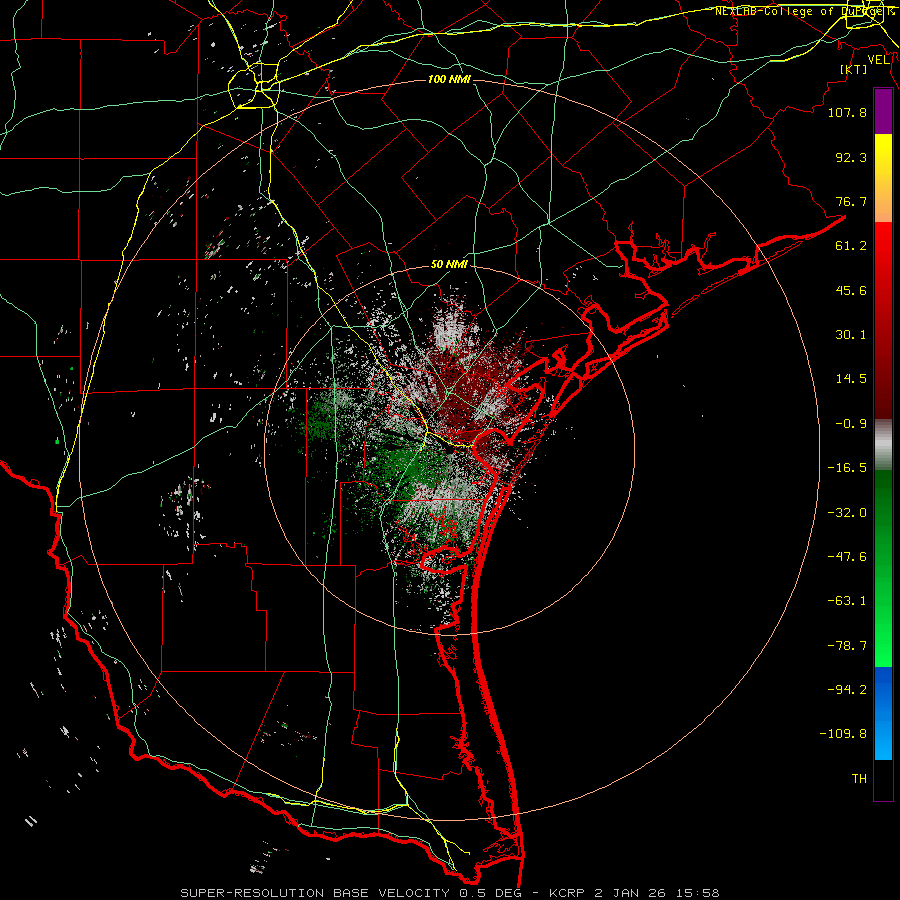Screen dimensions: 900x900
Task: Click the 76.7 value on velocity scale
Action: 851,201
